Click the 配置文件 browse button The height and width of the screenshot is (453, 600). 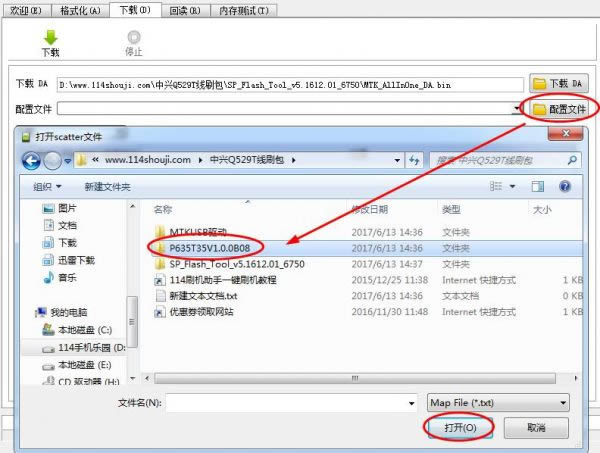point(559,109)
